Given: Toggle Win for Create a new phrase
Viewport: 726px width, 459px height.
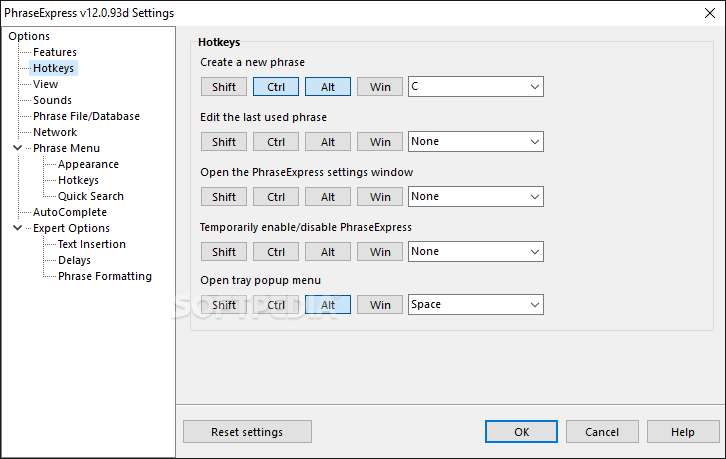Looking at the screenshot, I should click(380, 87).
